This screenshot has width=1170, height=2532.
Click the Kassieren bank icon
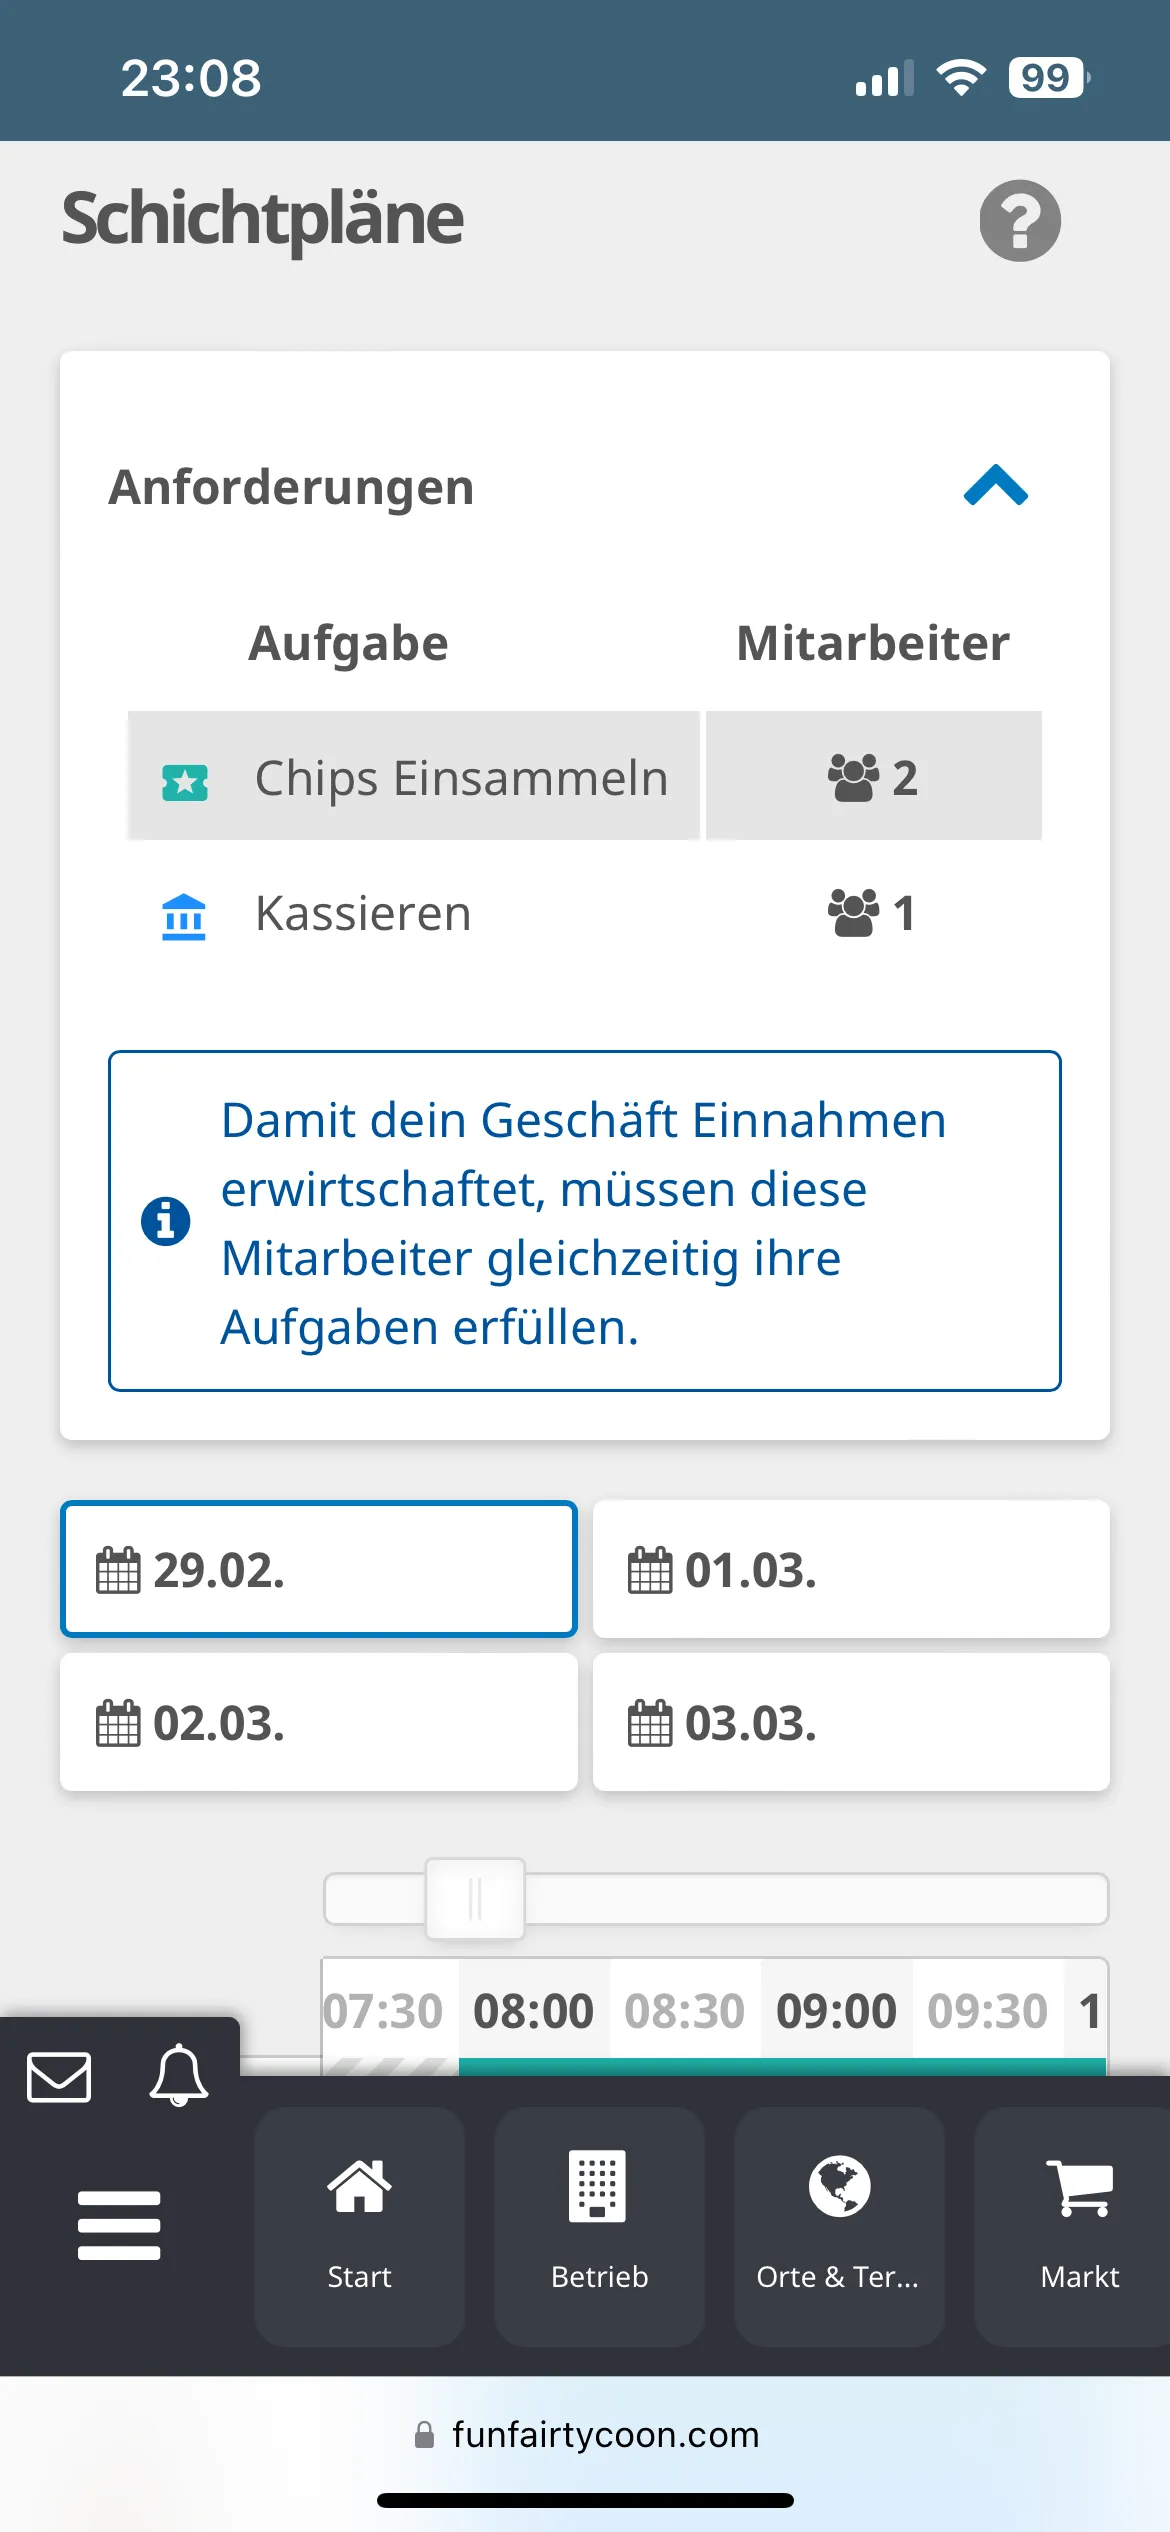[184, 916]
